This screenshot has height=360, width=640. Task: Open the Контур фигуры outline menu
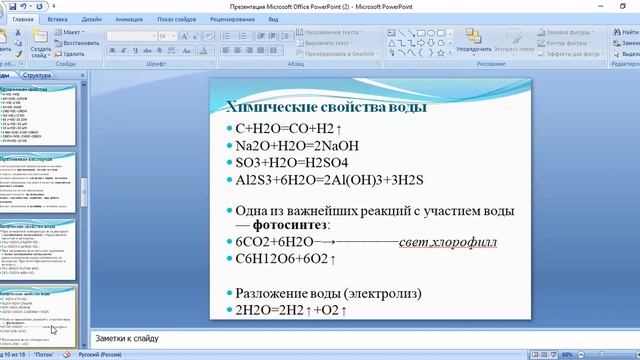coord(564,43)
